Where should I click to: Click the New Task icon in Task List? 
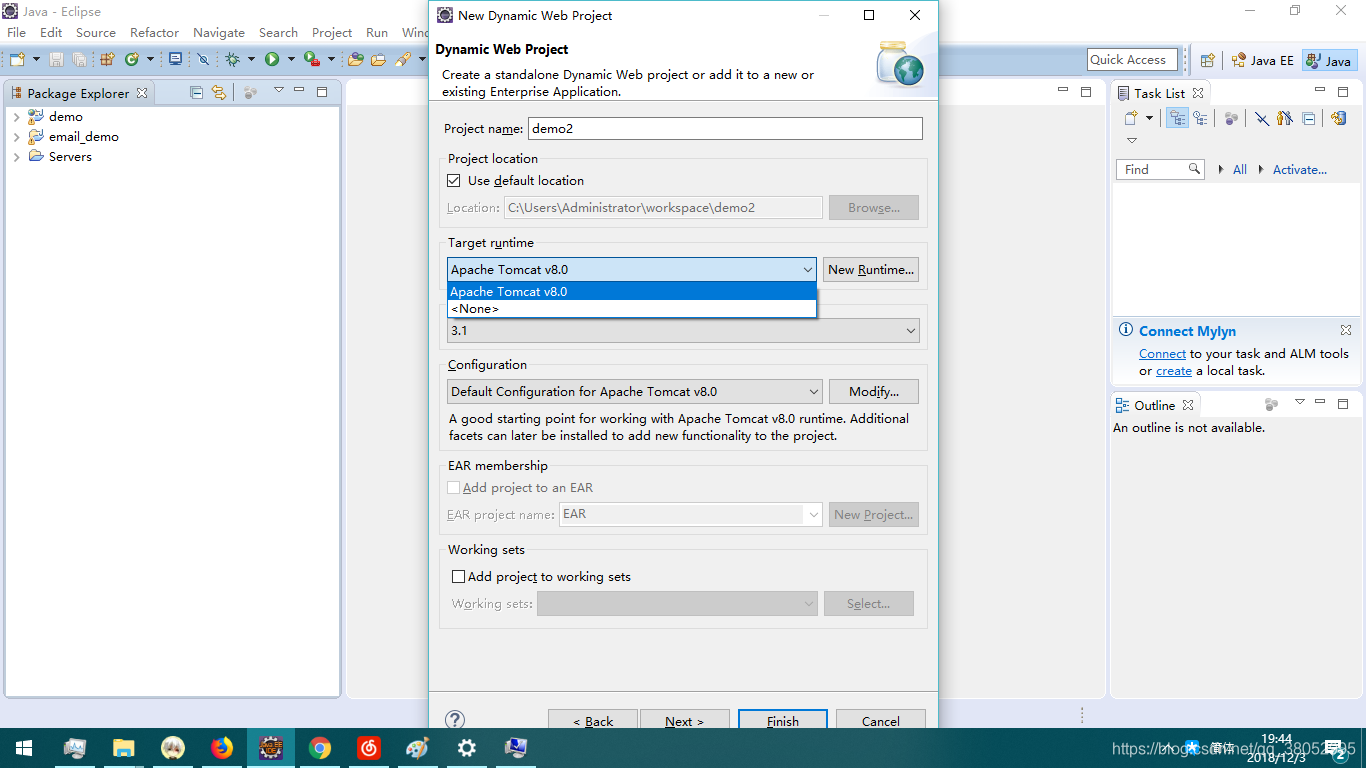pyautogui.click(x=1131, y=118)
